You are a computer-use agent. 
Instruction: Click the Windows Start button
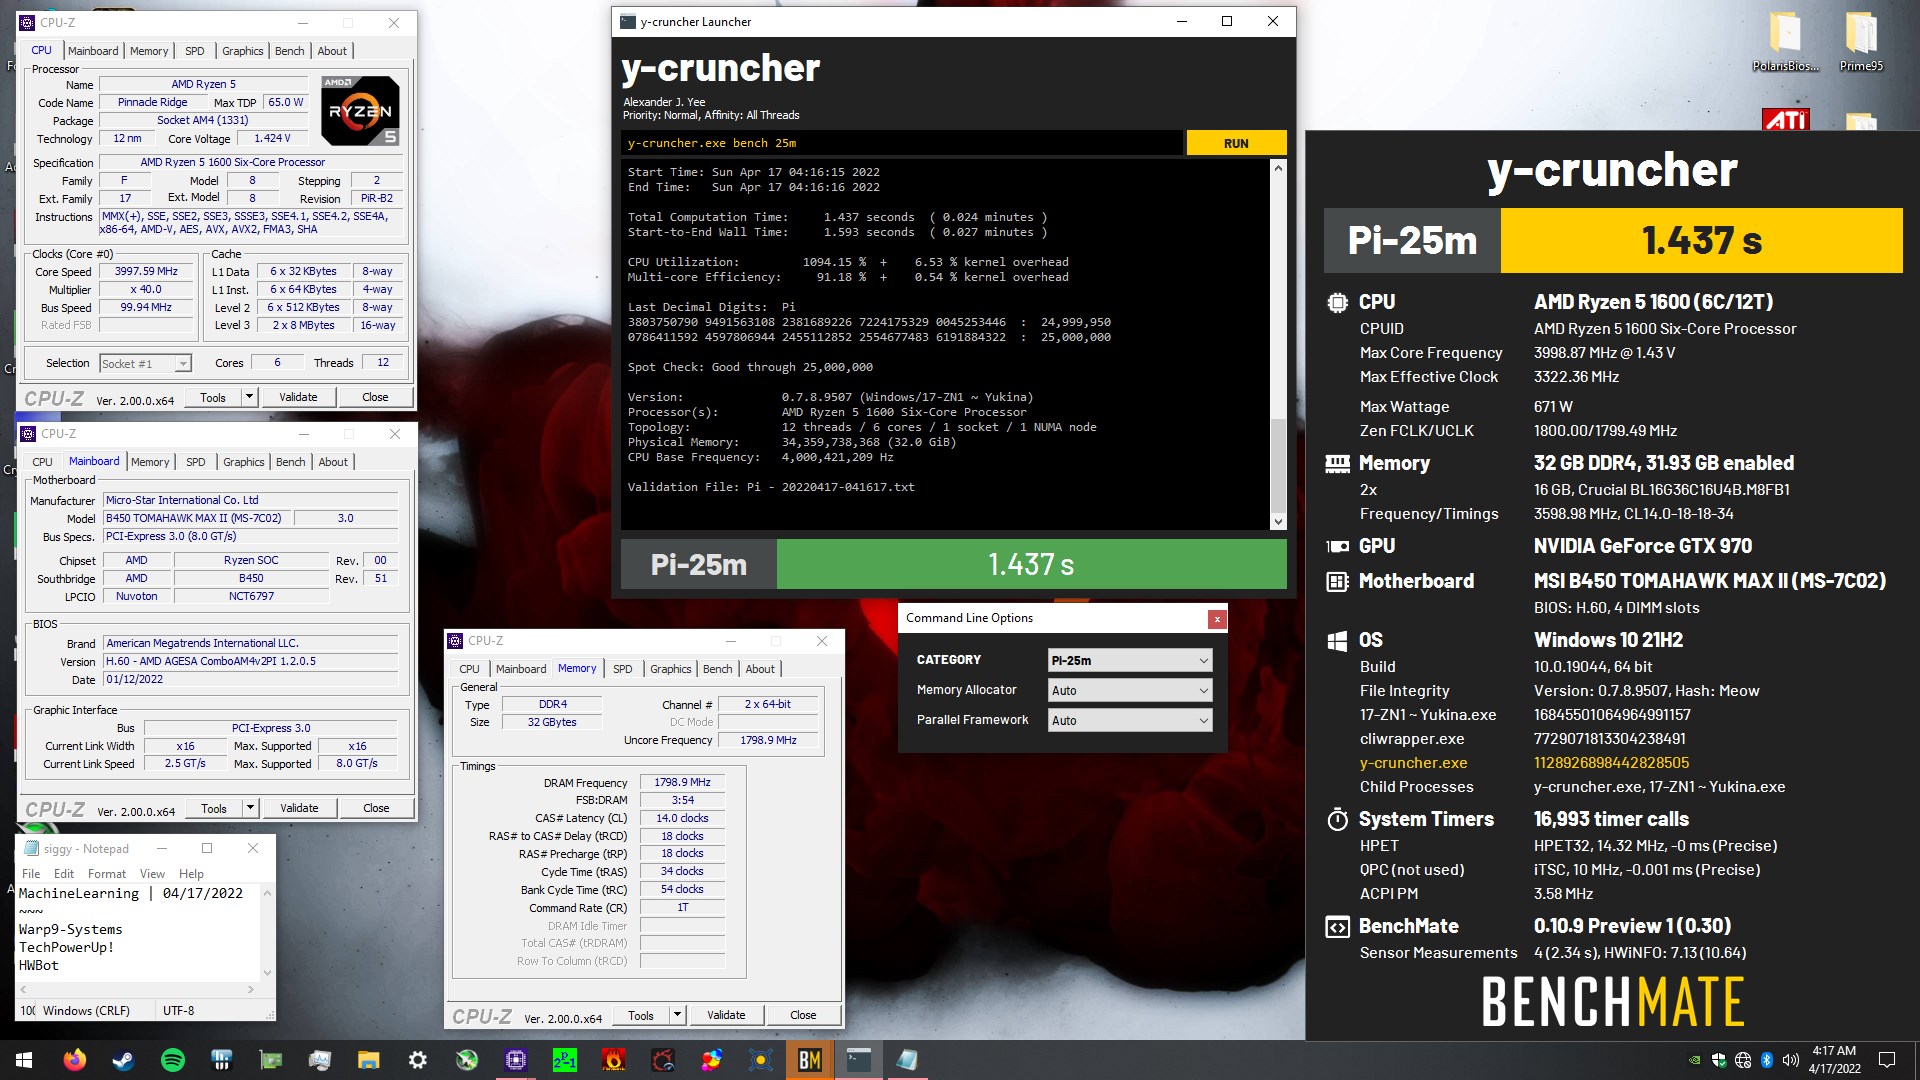click(24, 1060)
